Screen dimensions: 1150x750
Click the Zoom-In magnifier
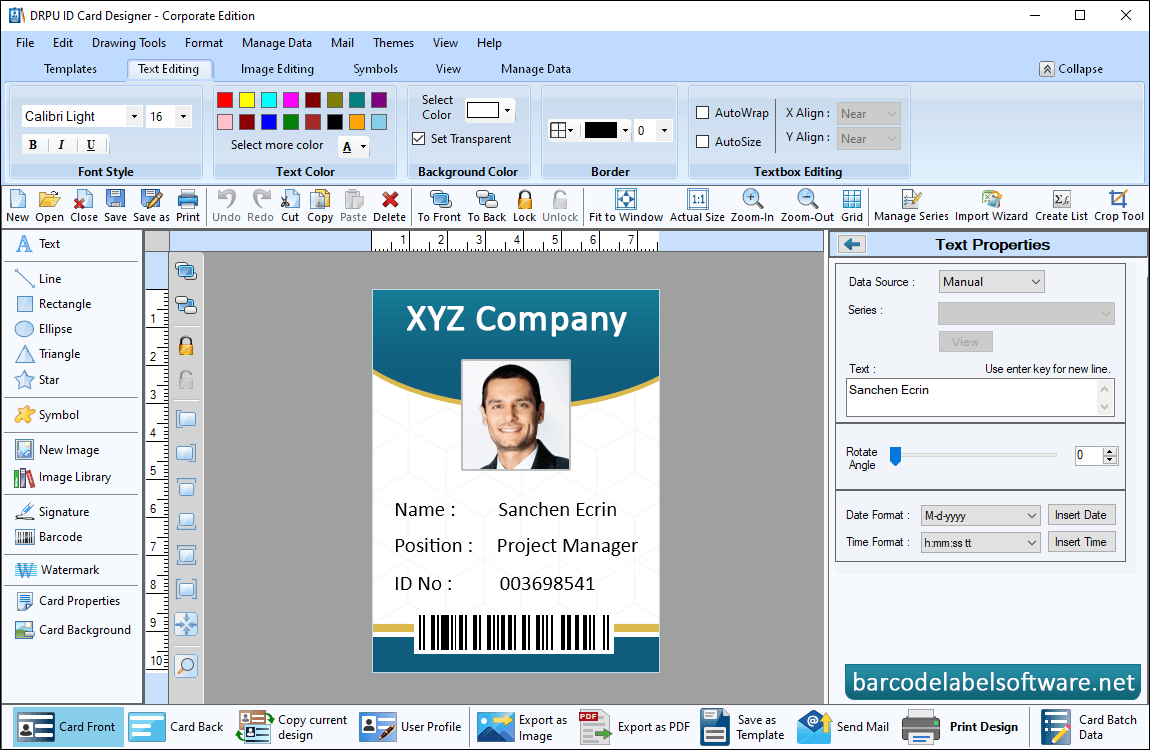coord(752,206)
